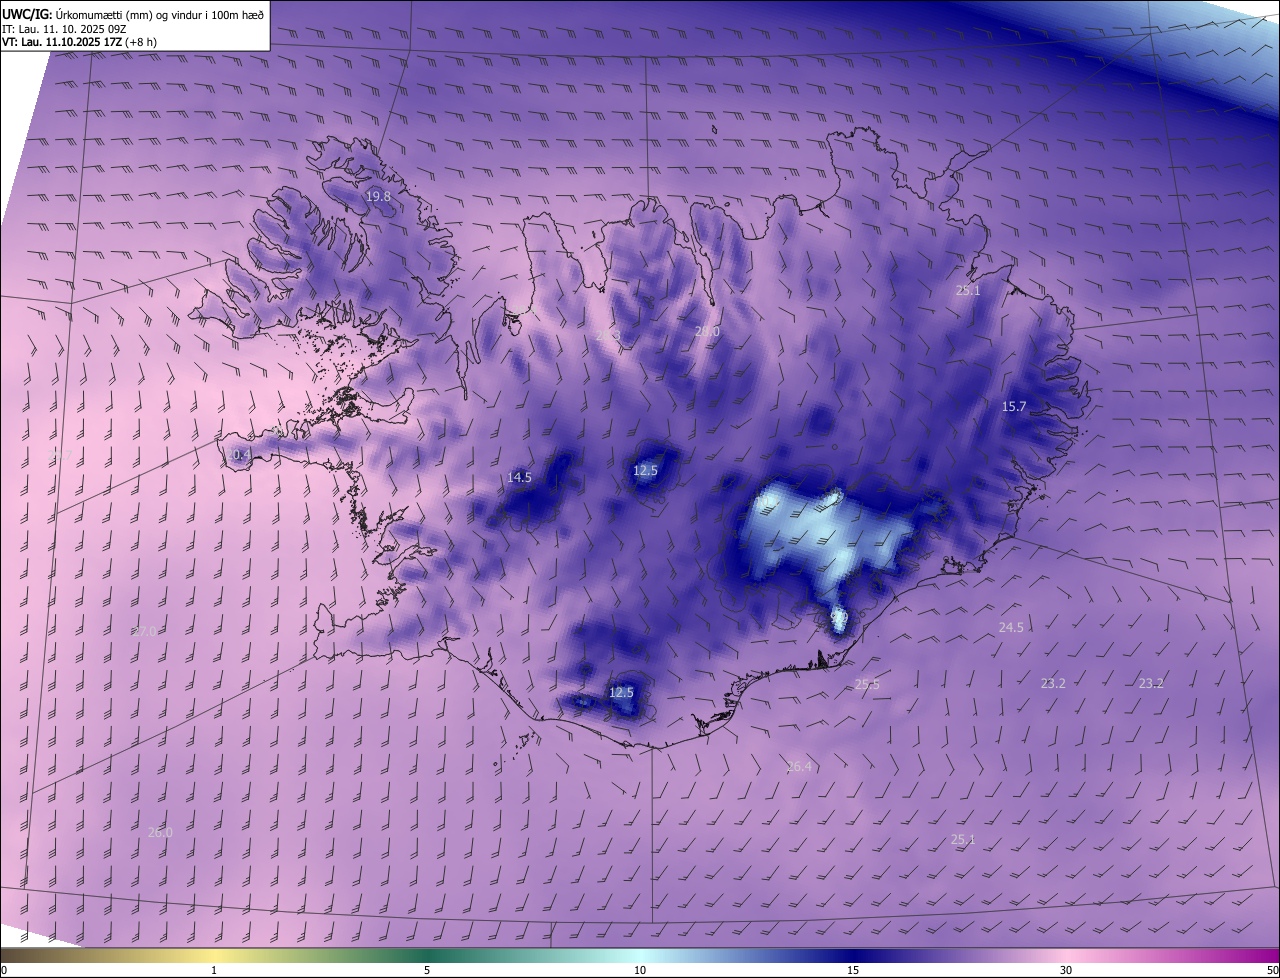The image size is (1280, 978).
Task: Click the colorbar tick label 0
Action: click(4, 970)
